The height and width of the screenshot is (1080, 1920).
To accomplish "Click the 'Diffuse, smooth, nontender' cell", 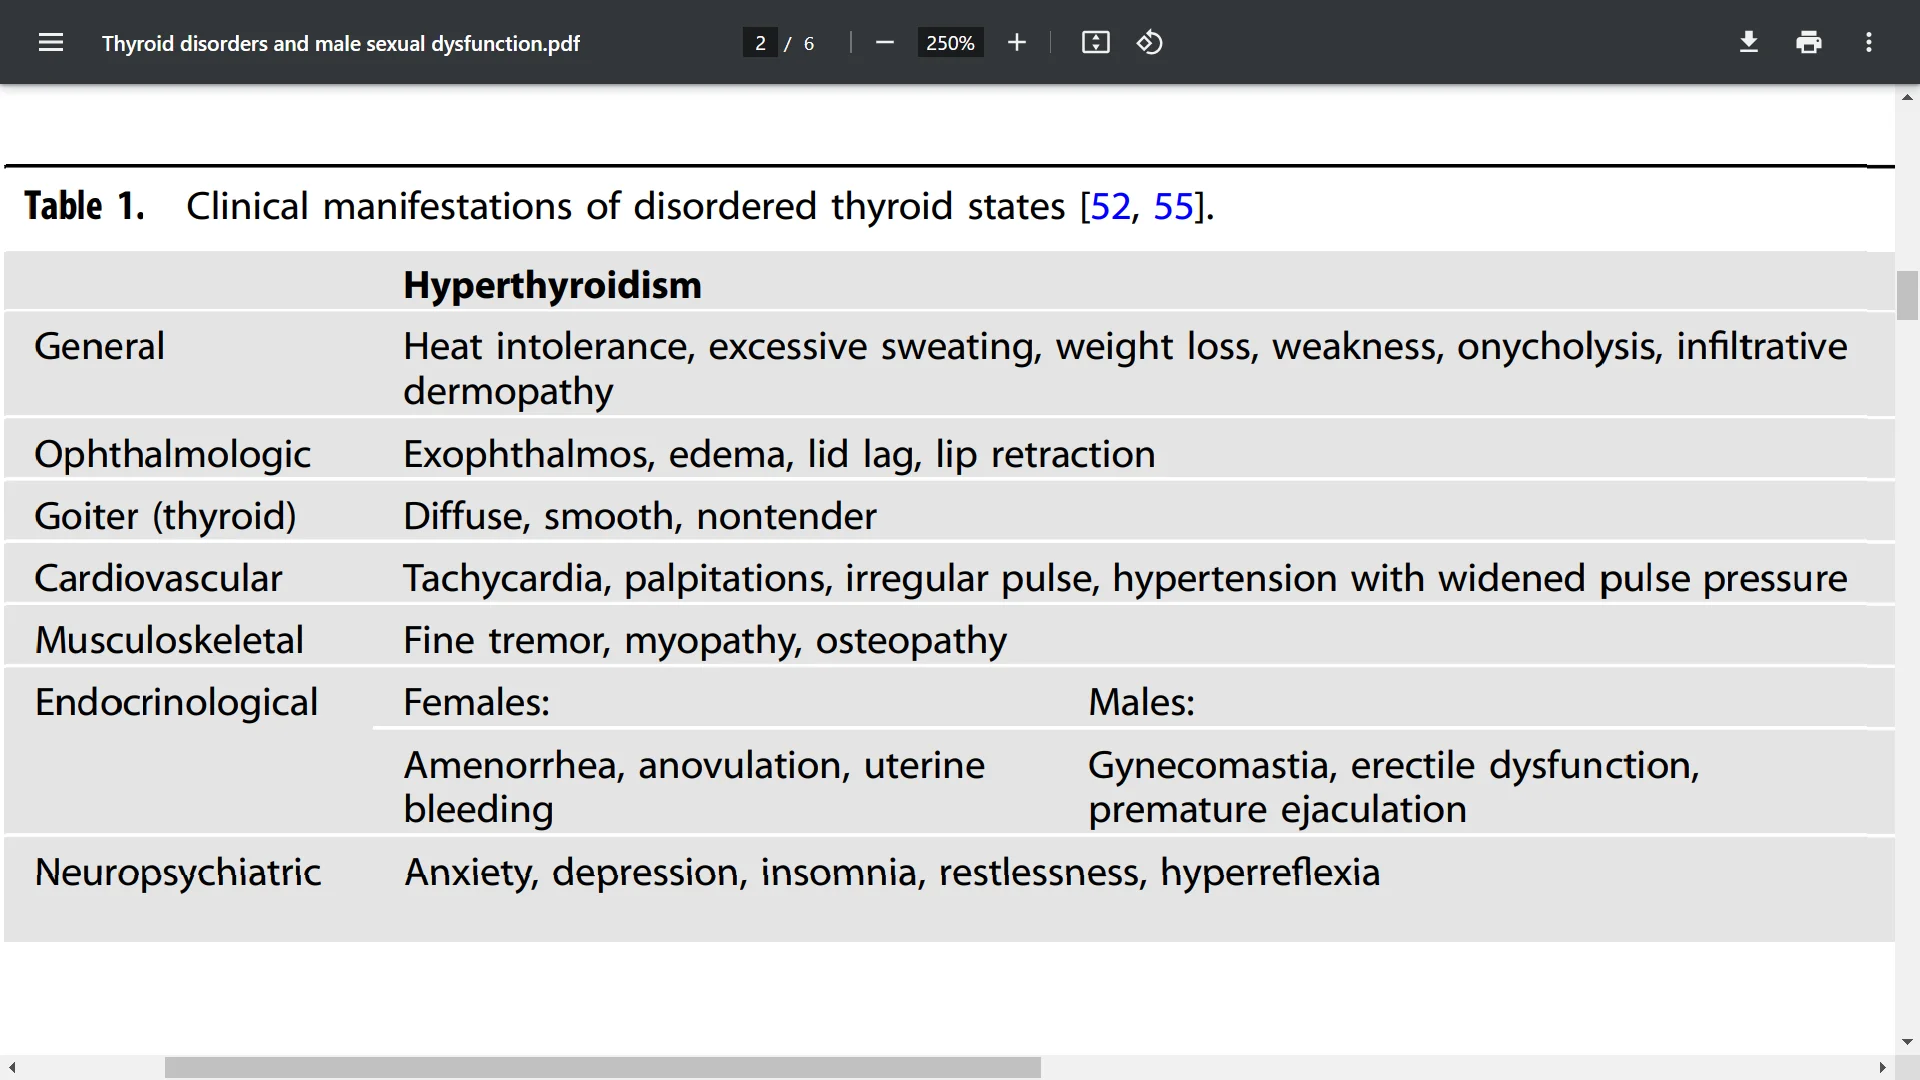I will point(640,517).
